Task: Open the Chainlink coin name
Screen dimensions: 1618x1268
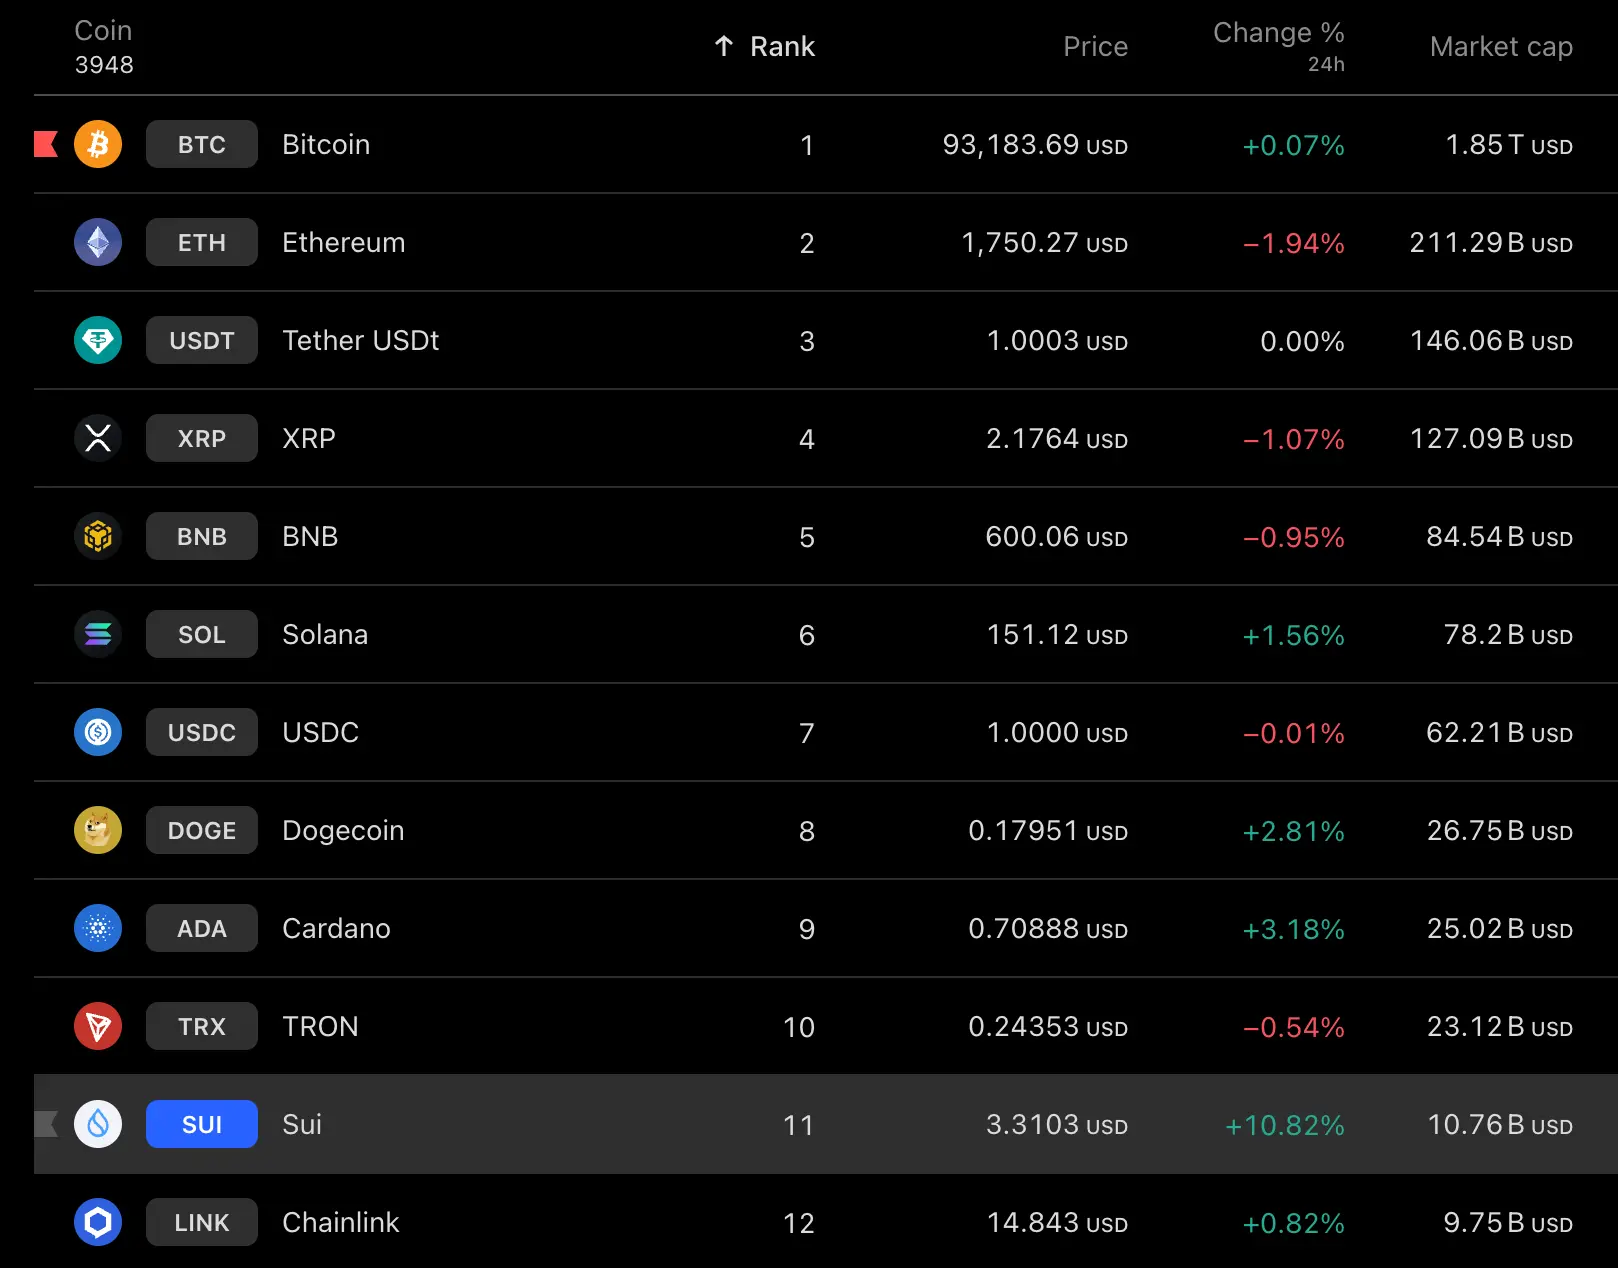Action: [x=340, y=1222]
